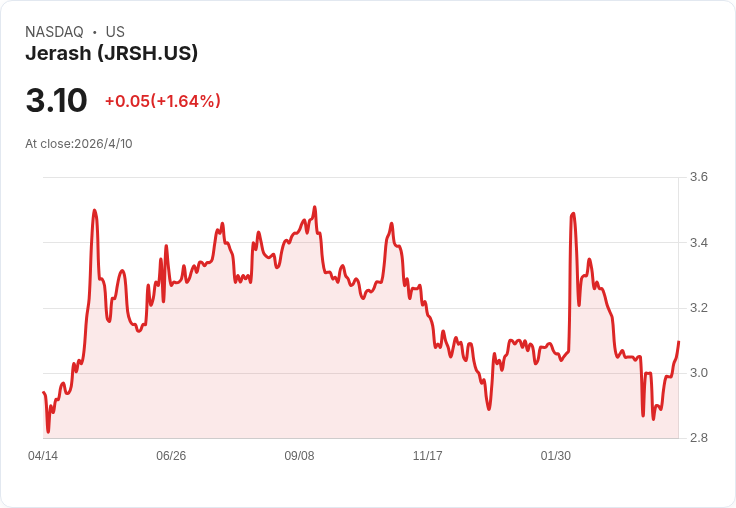Click the NASDAQ exchange label
The image size is (736, 508).
coord(54,32)
